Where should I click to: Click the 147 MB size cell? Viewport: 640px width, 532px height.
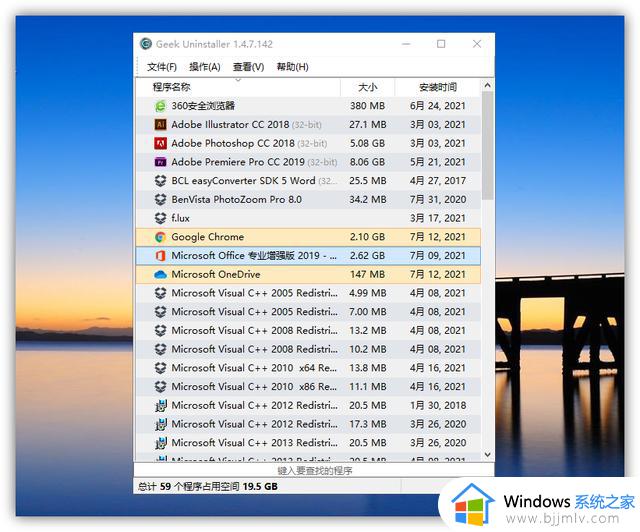coord(367,274)
